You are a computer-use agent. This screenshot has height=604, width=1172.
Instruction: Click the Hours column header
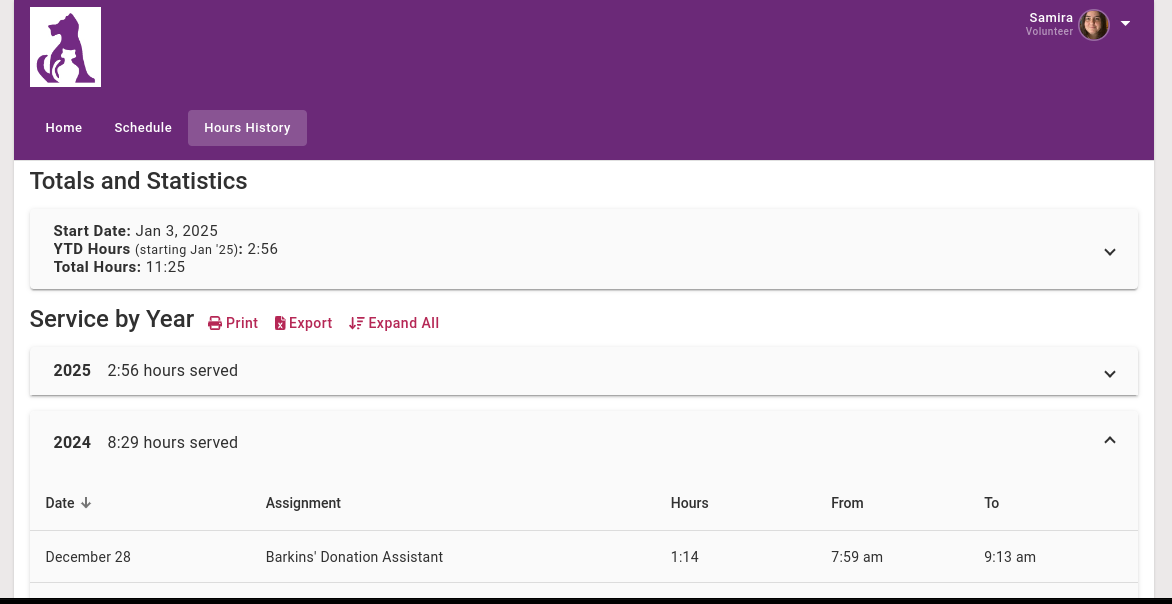[x=689, y=503]
